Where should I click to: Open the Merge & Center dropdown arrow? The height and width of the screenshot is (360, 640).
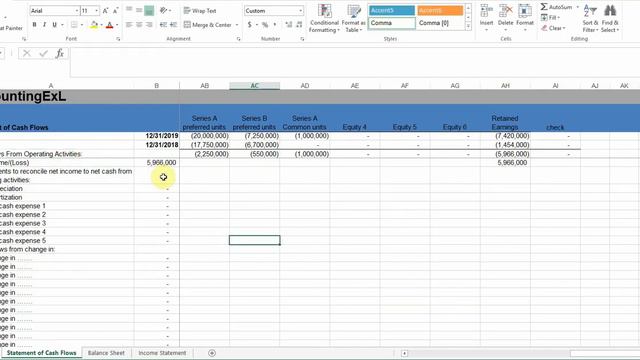(237, 25)
